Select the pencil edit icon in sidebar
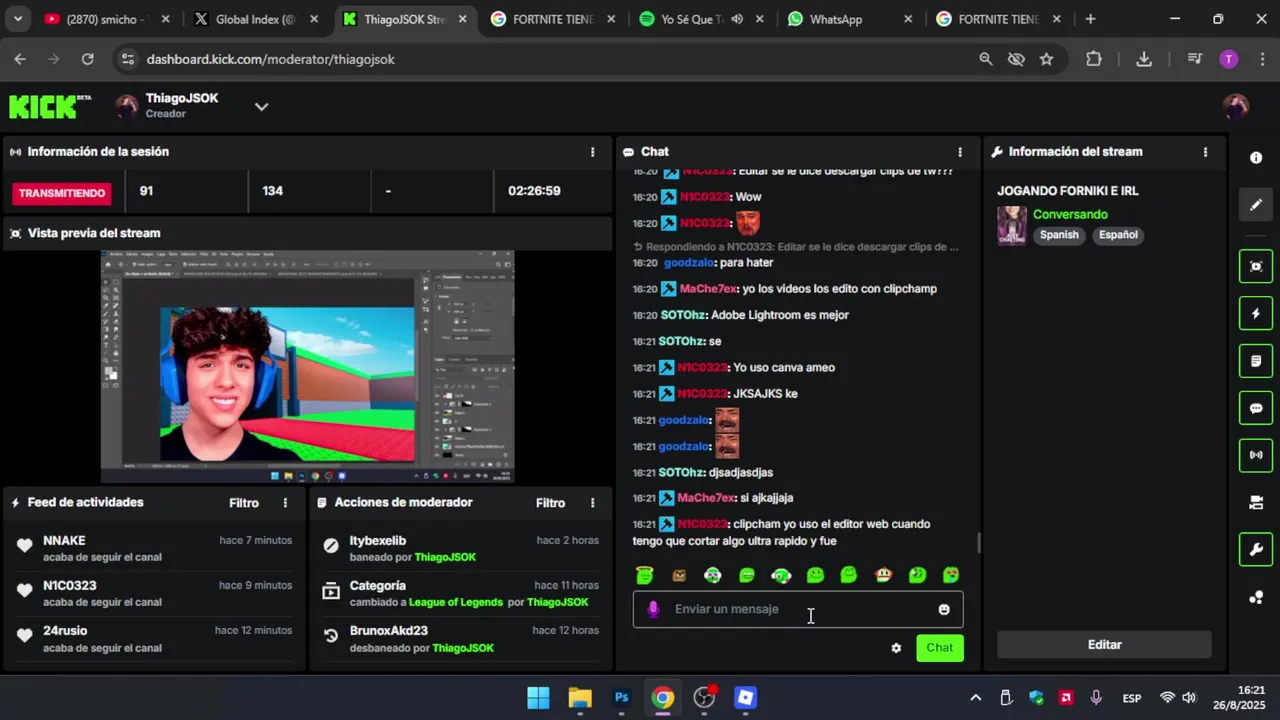The image size is (1280, 720). (x=1256, y=205)
